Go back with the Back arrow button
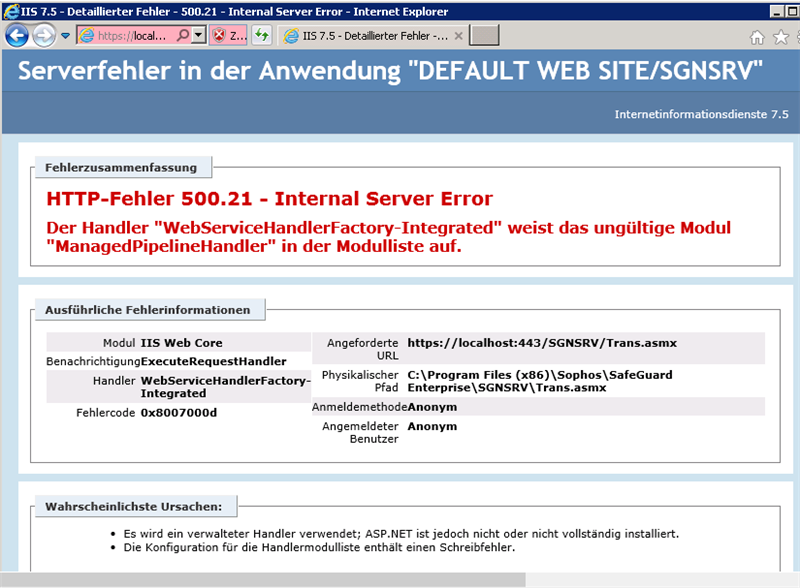Screen dimensions: 800x588 [16, 36]
